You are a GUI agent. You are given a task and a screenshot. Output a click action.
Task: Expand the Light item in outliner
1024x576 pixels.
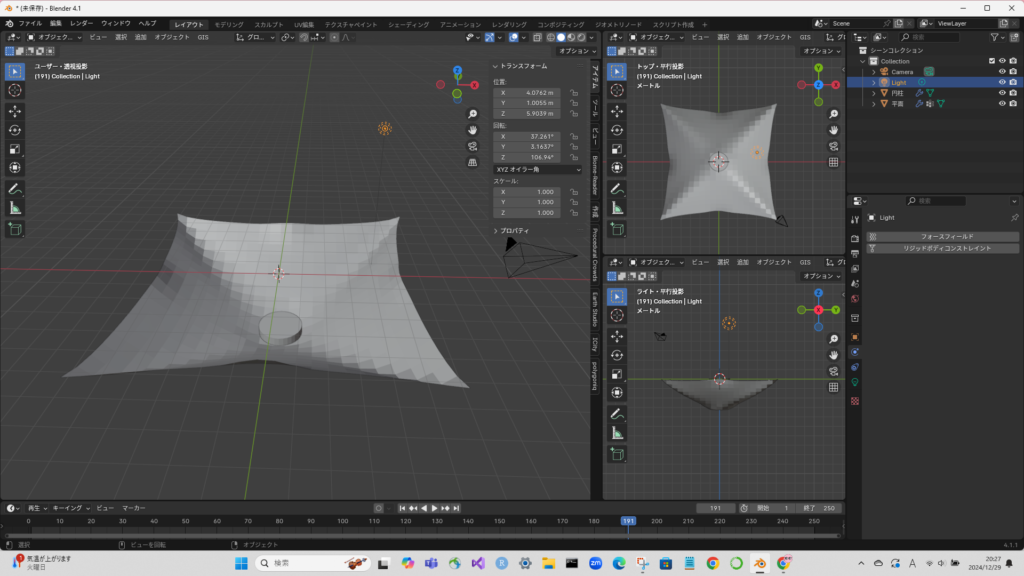pyautogui.click(x=873, y=82)
